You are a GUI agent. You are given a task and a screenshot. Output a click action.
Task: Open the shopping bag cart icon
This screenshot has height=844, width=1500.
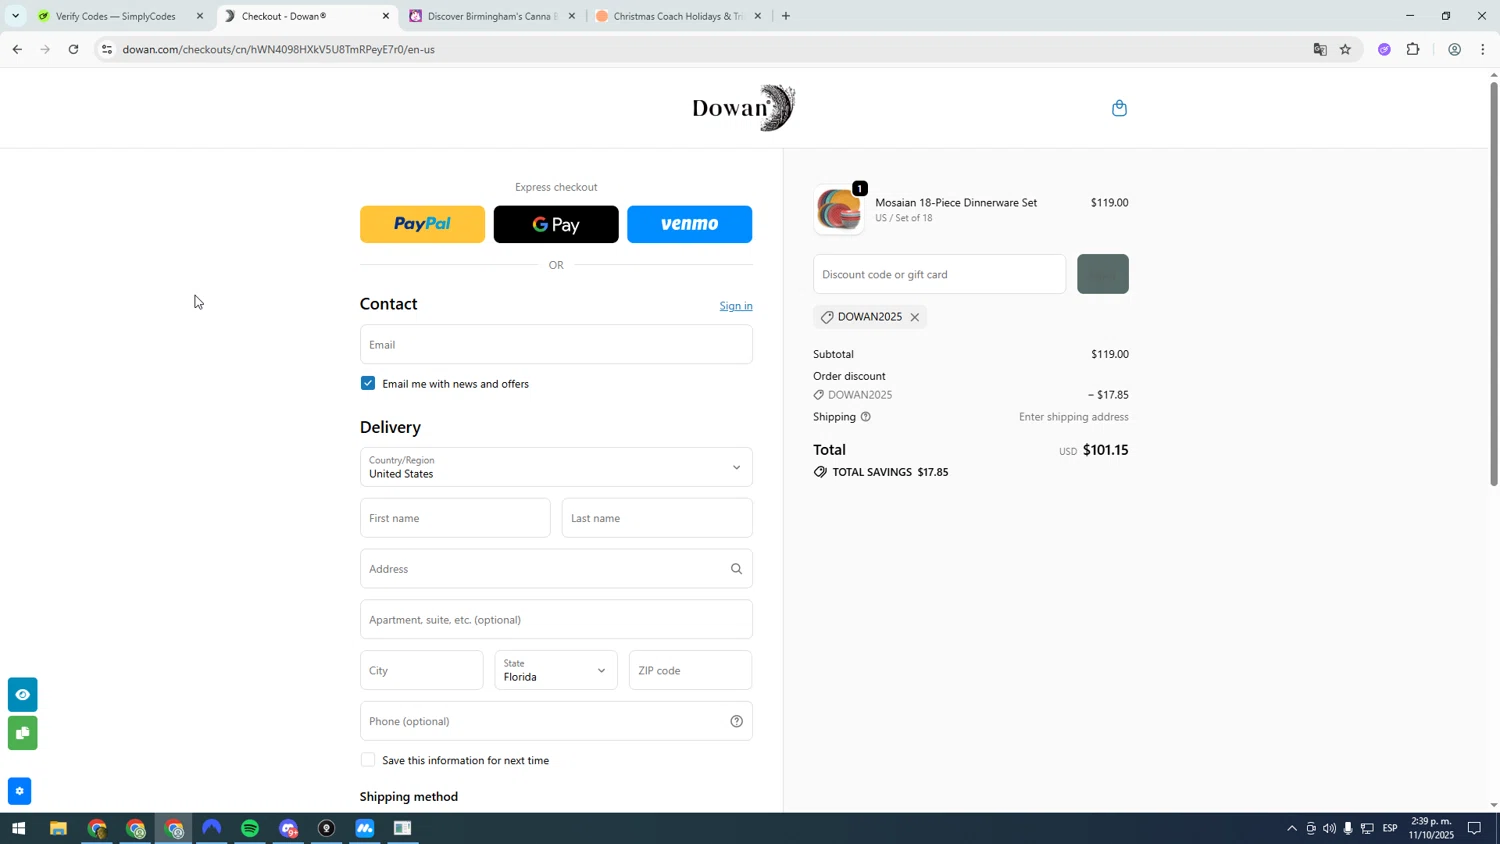click(1119, 108)
